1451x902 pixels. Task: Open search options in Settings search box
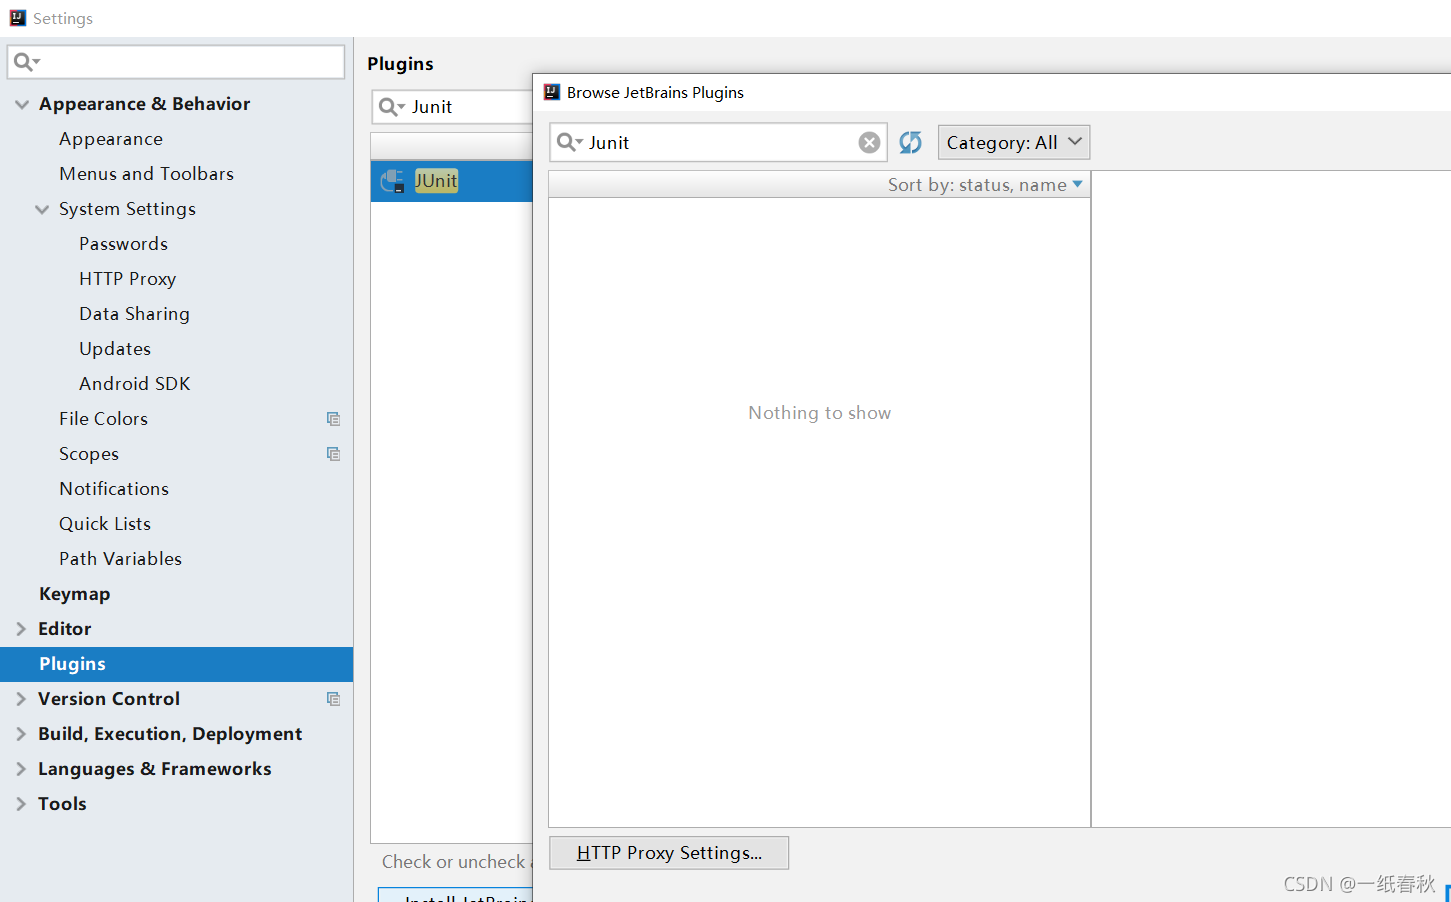point(26,62)
